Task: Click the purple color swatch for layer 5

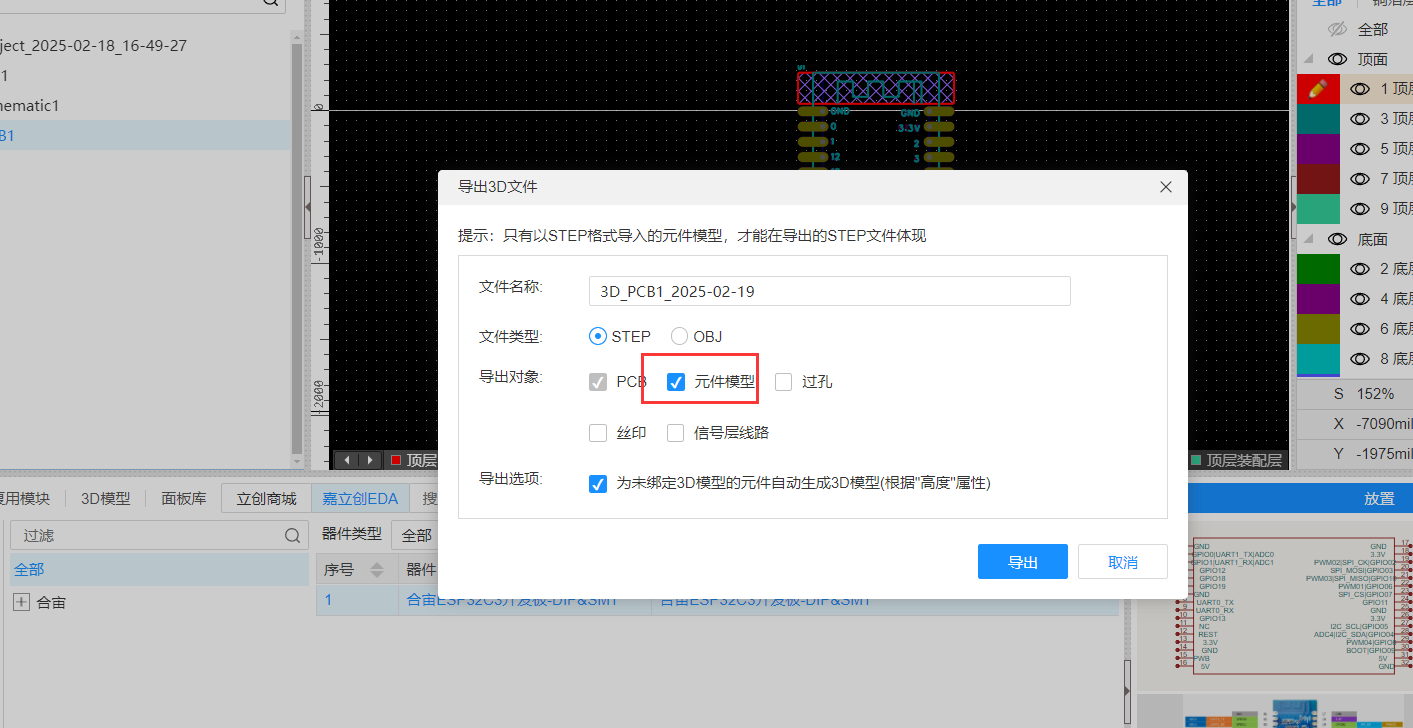Action: point(1318,148)
